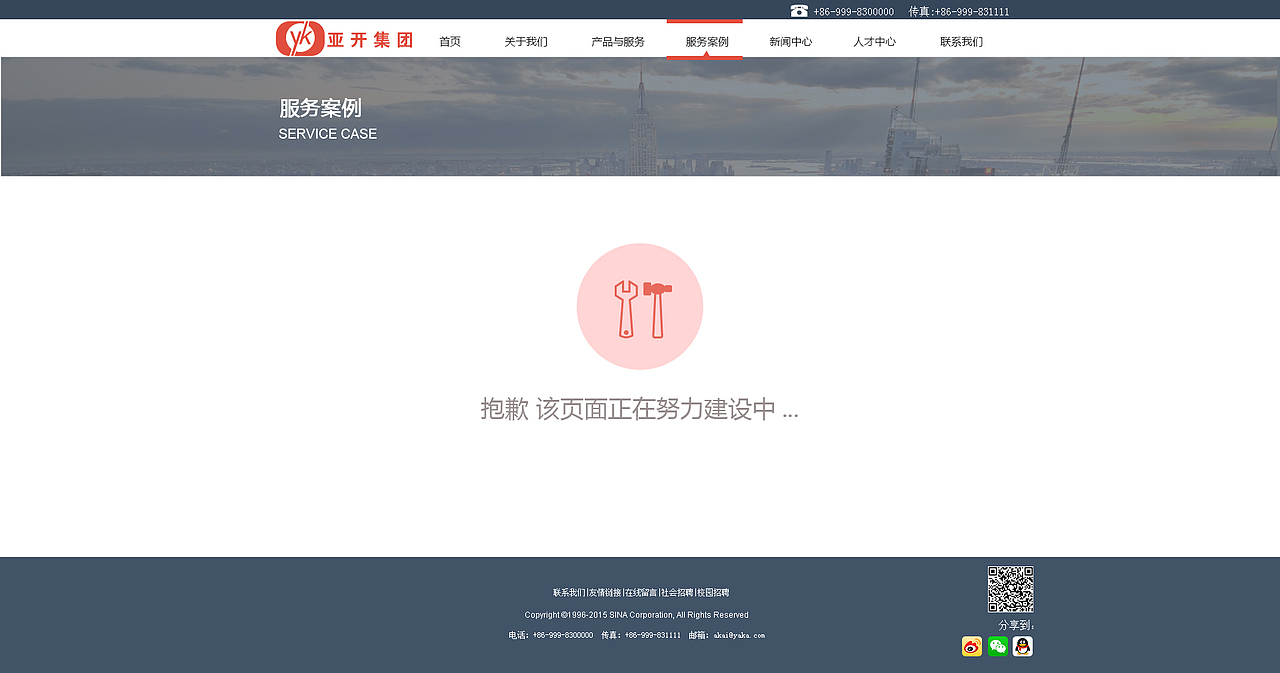Click the QQ share icon
The width and height of the screenshot is (1280, 673).
[x=1021, y=646]
